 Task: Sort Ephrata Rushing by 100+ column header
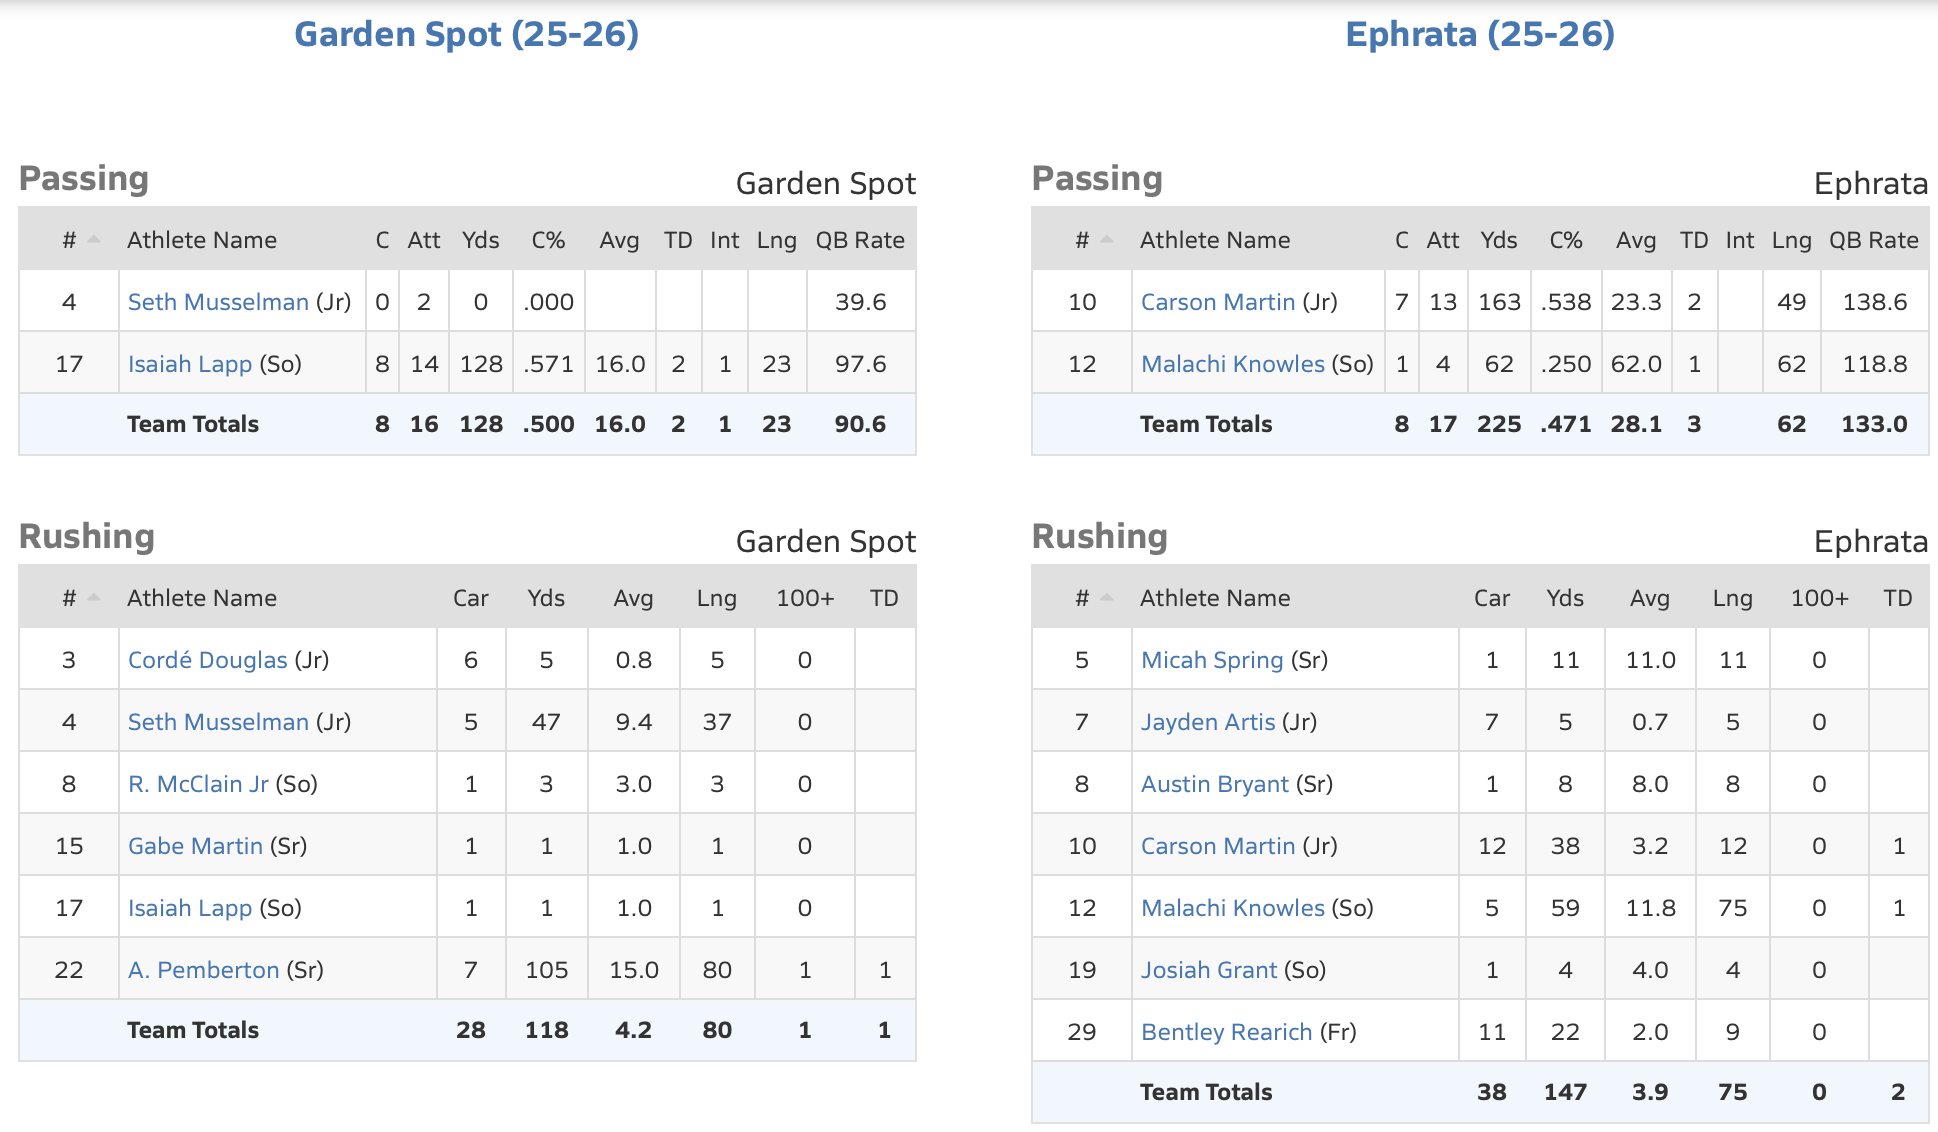coord(1819,598)
